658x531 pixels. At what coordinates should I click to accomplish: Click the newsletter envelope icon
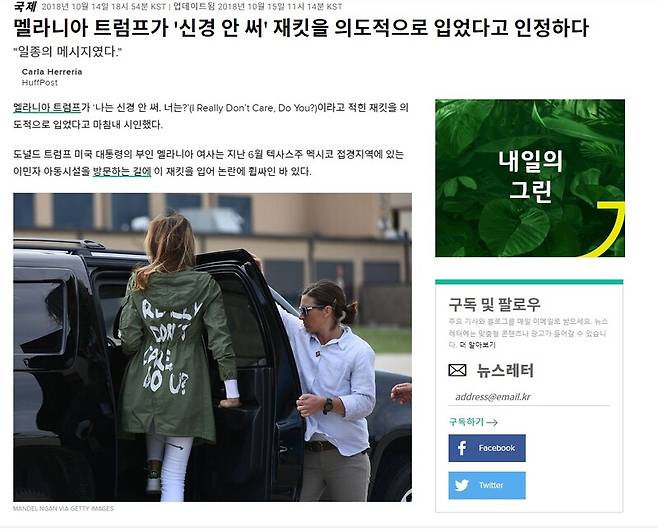pos(457,370)
